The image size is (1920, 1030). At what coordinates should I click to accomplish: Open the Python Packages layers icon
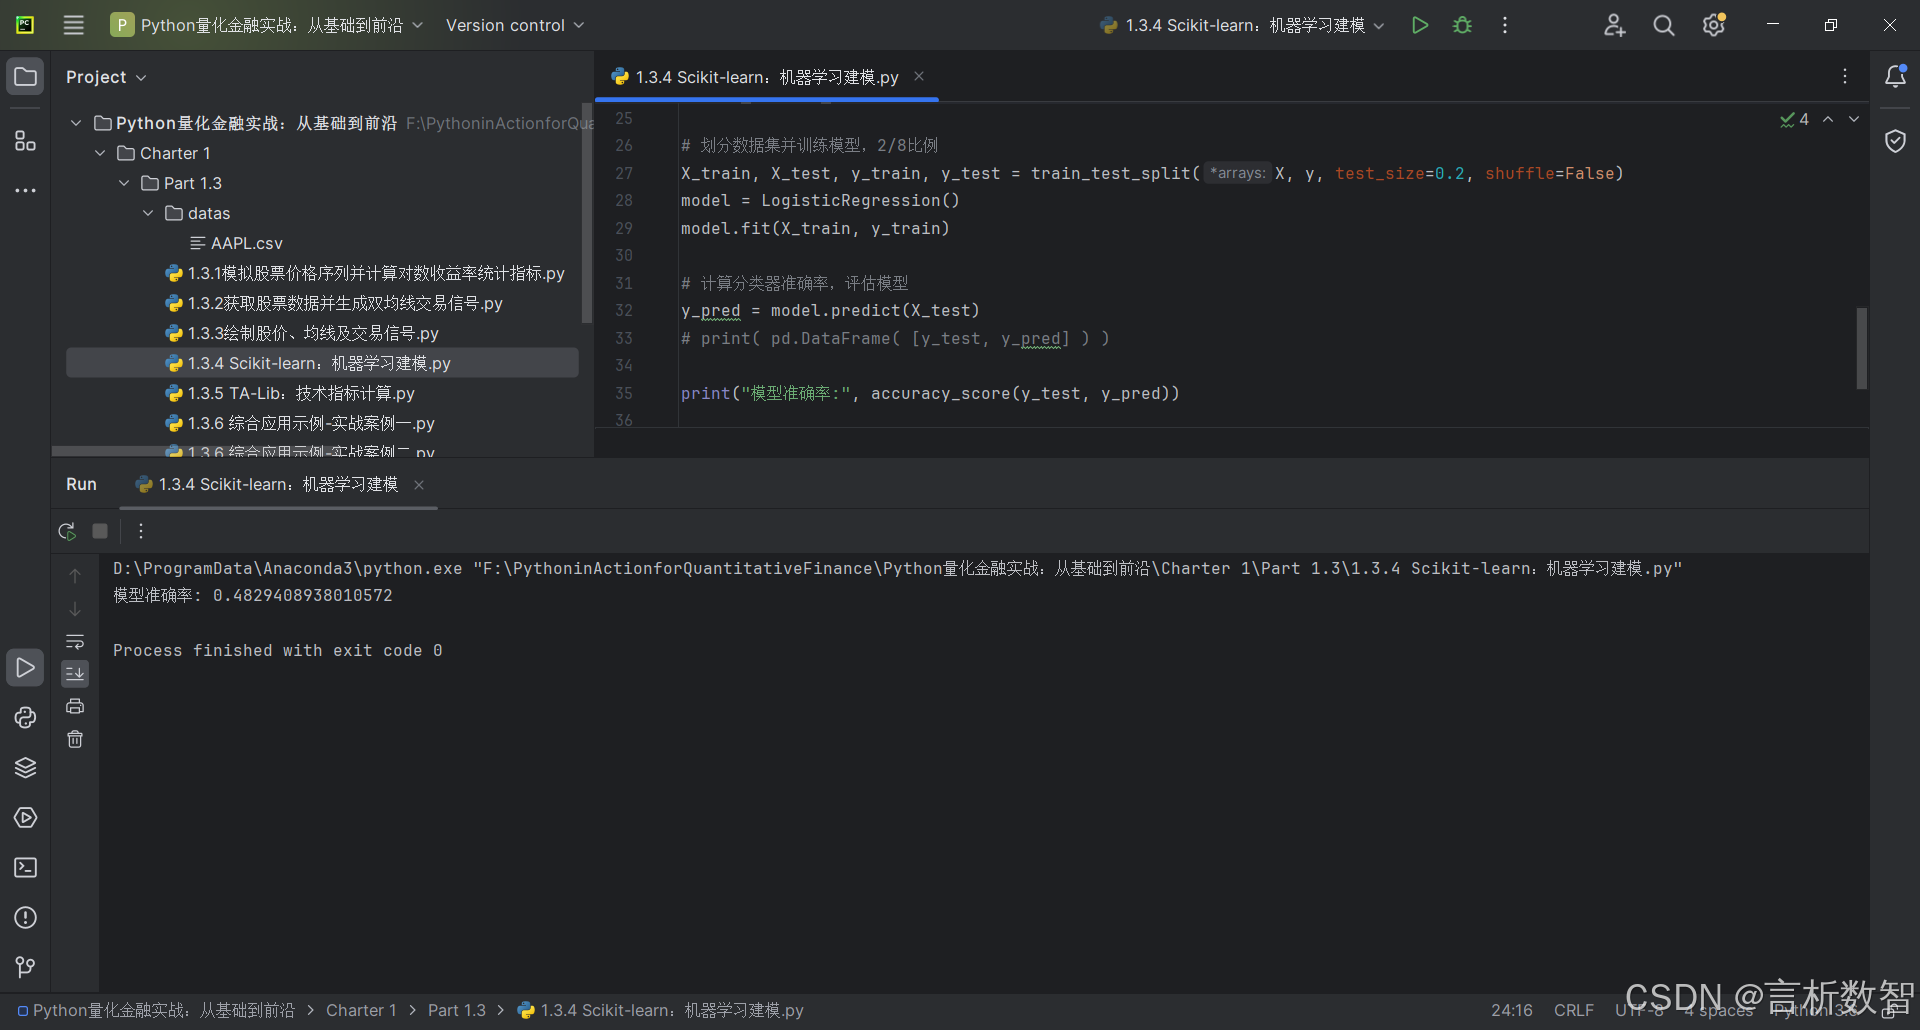[x=26, y=767]
